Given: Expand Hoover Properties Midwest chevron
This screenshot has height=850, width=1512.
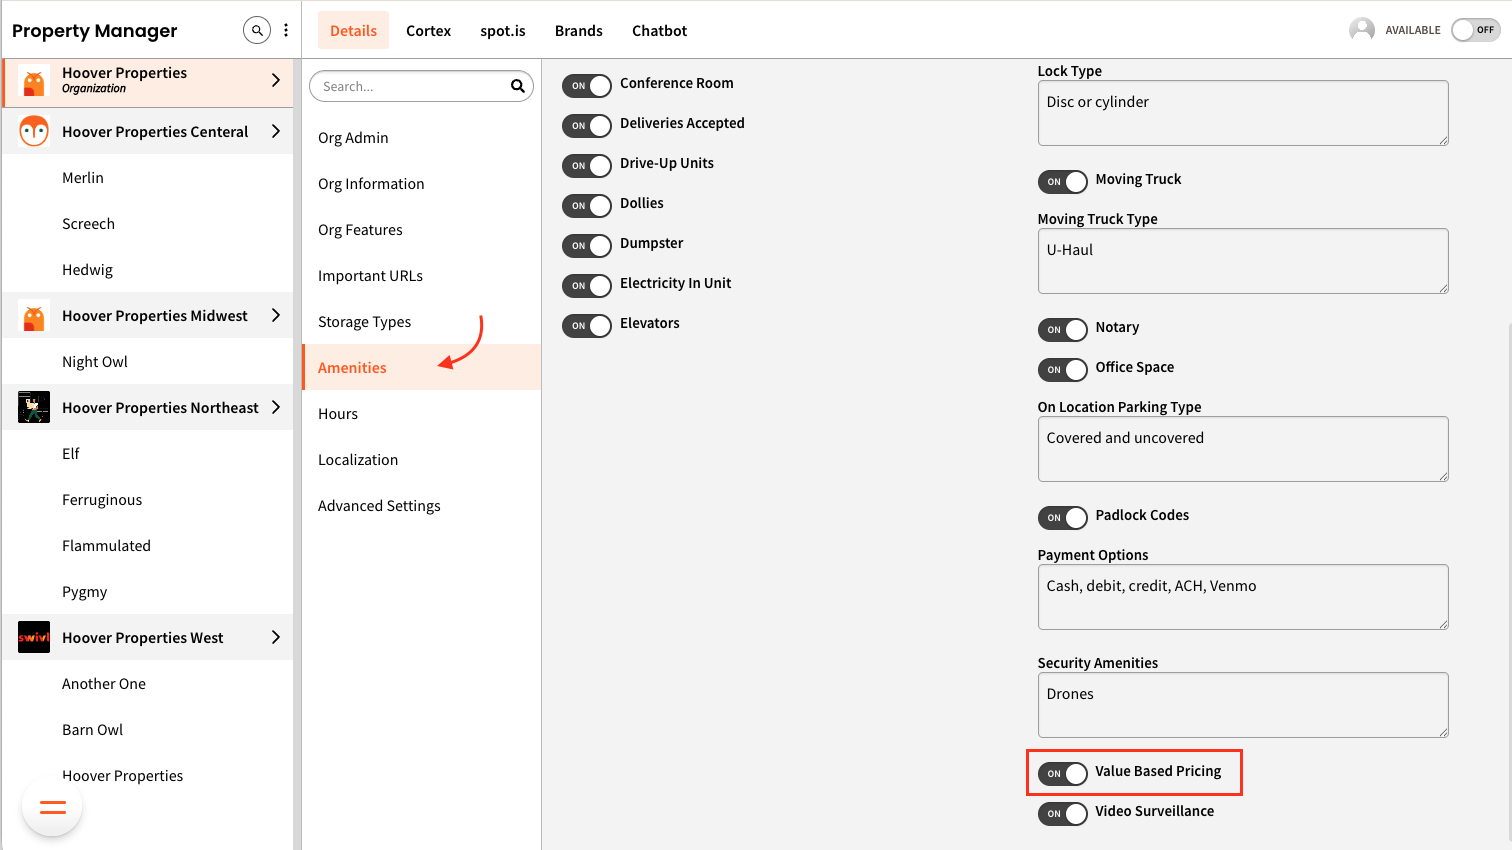Looking at the screenshot, I should tap(276, 315).
